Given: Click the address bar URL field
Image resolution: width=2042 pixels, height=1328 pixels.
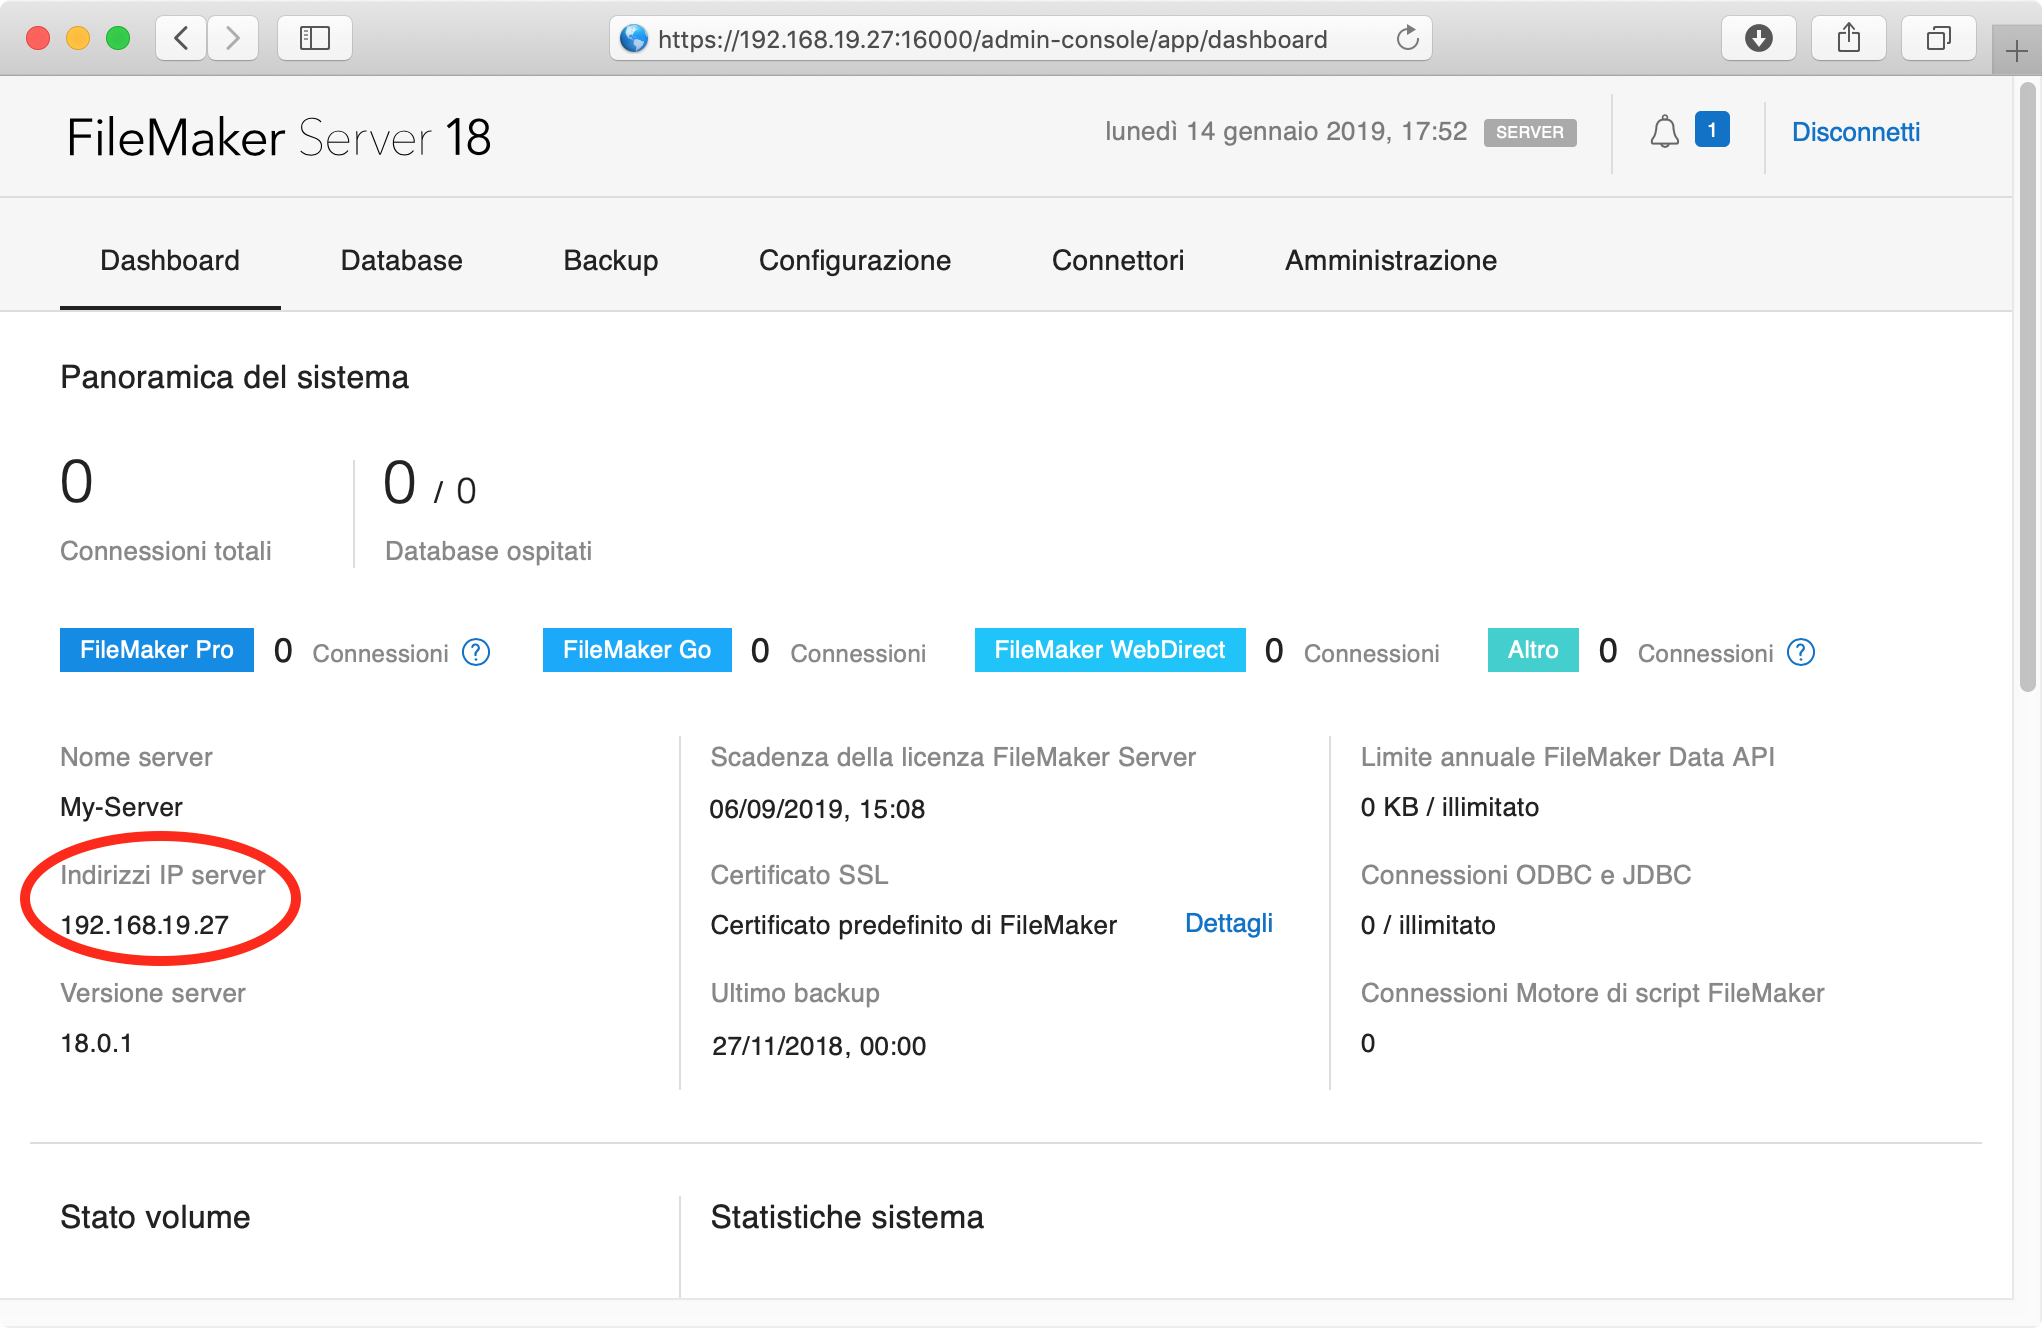Looking at the screenshot, I should (x=1020, y=39).
